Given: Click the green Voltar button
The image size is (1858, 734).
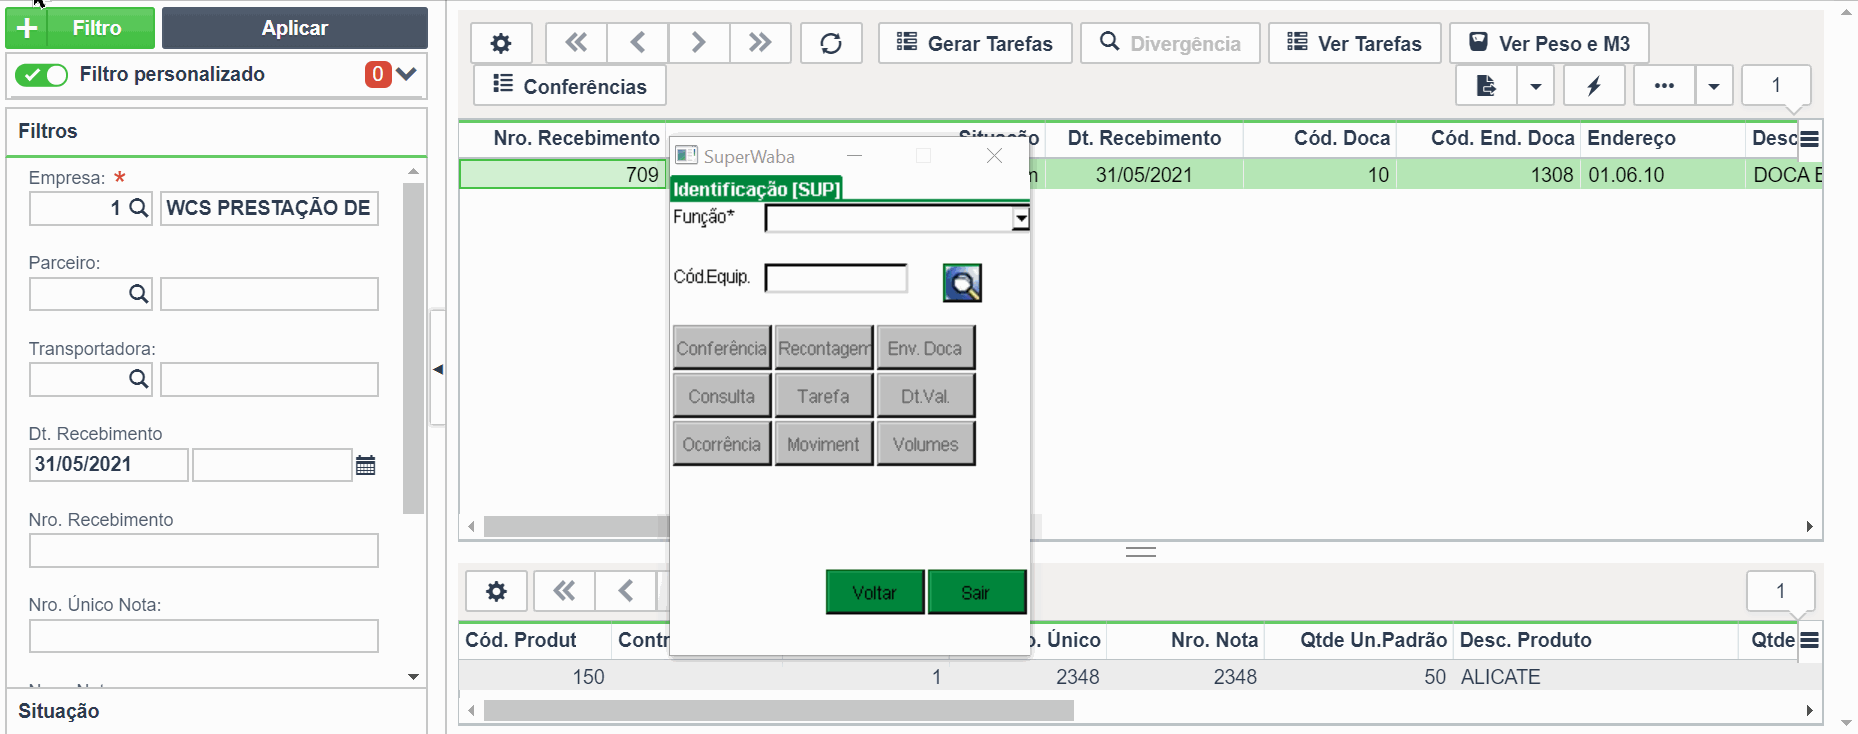Looking at the screenshot, I should 875,592.
